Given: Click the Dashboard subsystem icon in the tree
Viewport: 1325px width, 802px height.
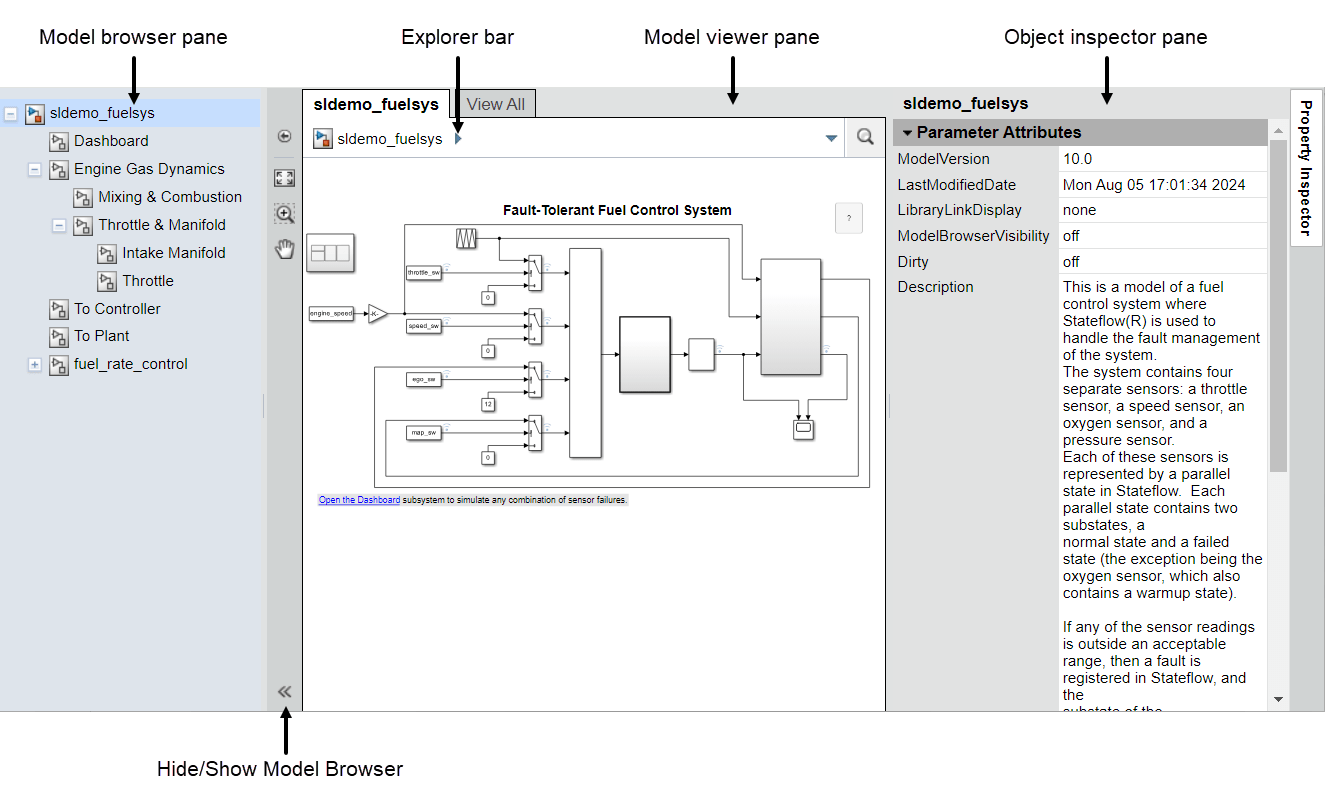Looking at the screenshot, I should click(x=58, y=140).
